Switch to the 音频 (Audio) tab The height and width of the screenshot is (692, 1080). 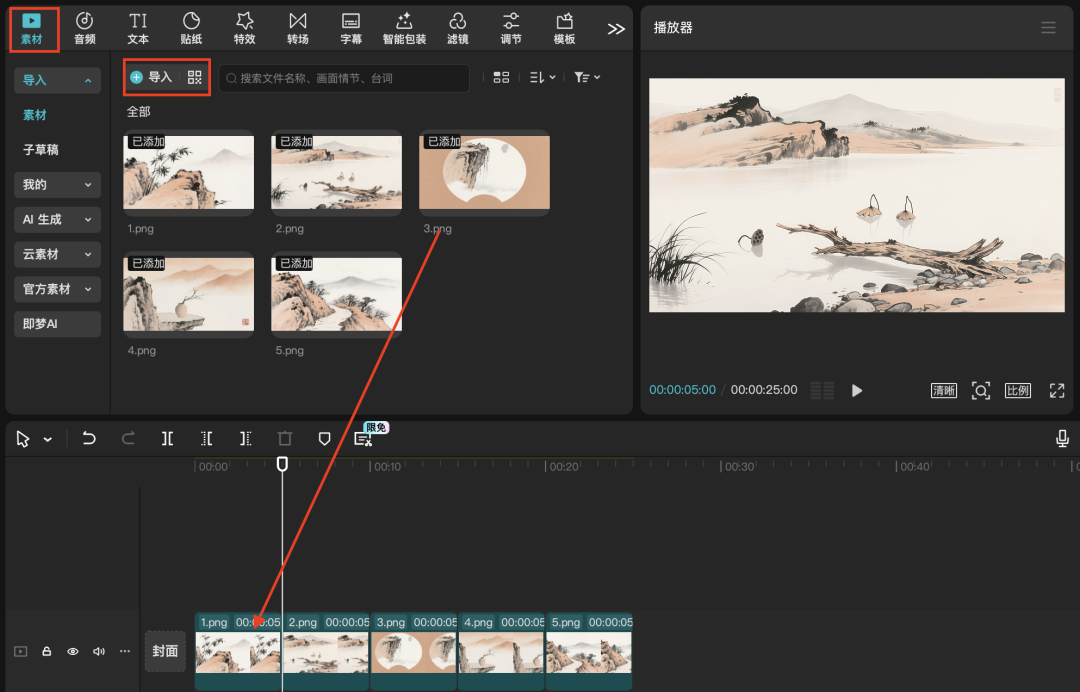coord(85,28)
